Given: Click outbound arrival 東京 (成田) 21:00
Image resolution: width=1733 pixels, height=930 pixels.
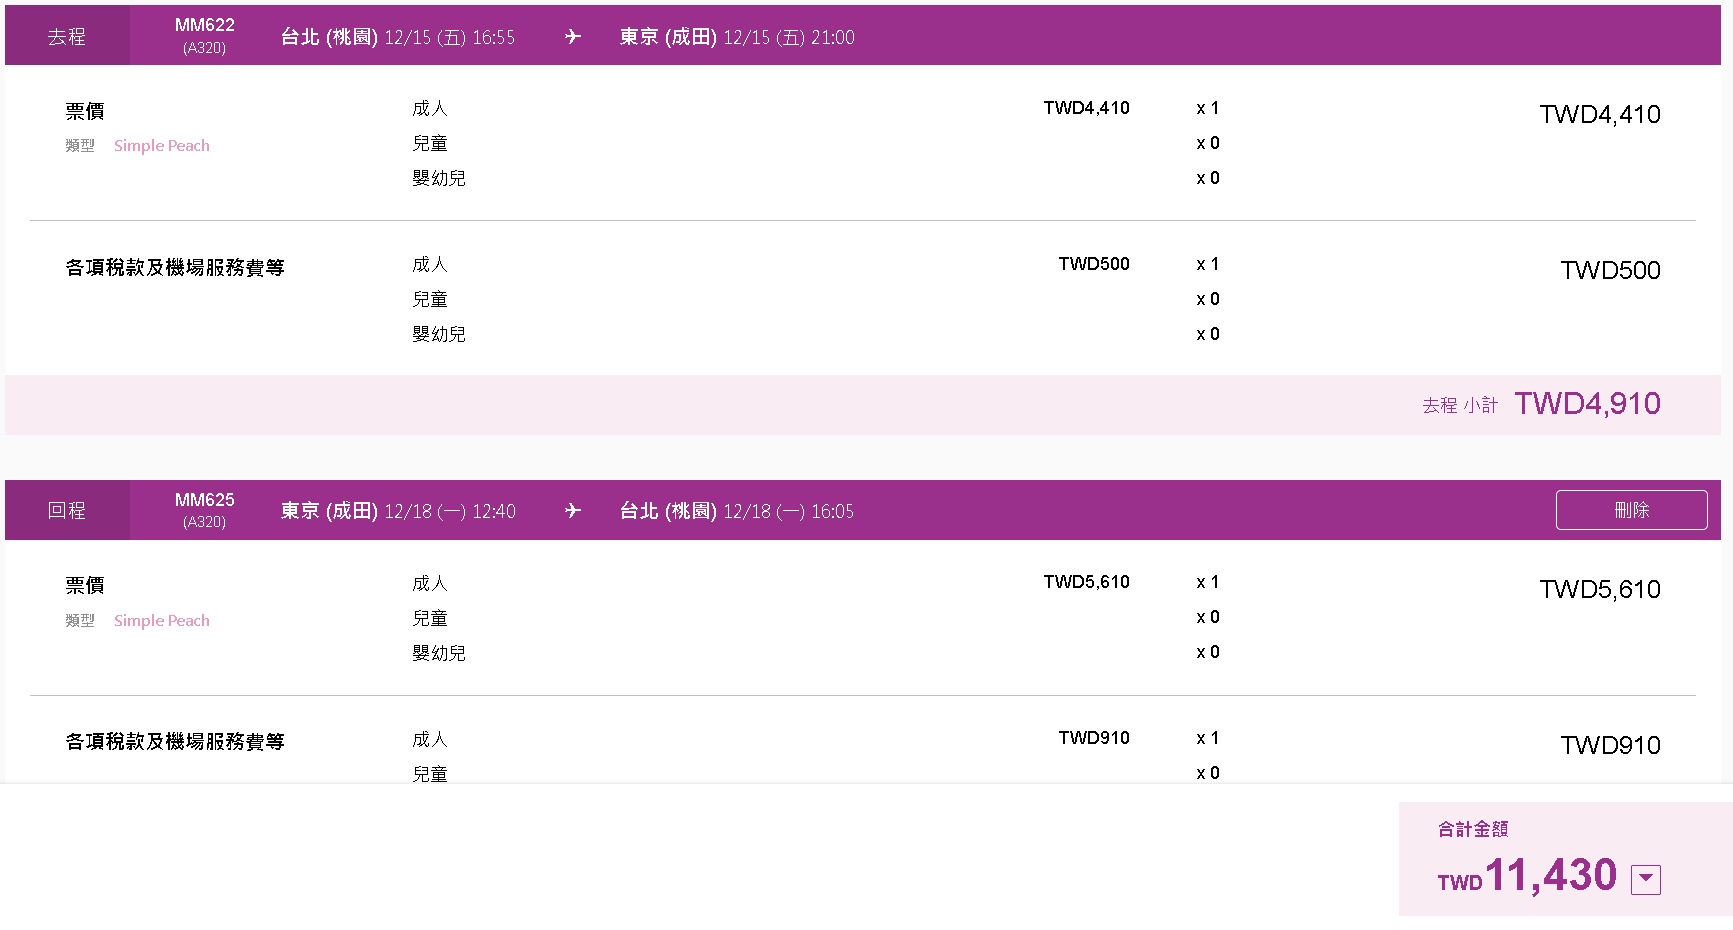Looking at the screenshot, I should coord(736,38).
